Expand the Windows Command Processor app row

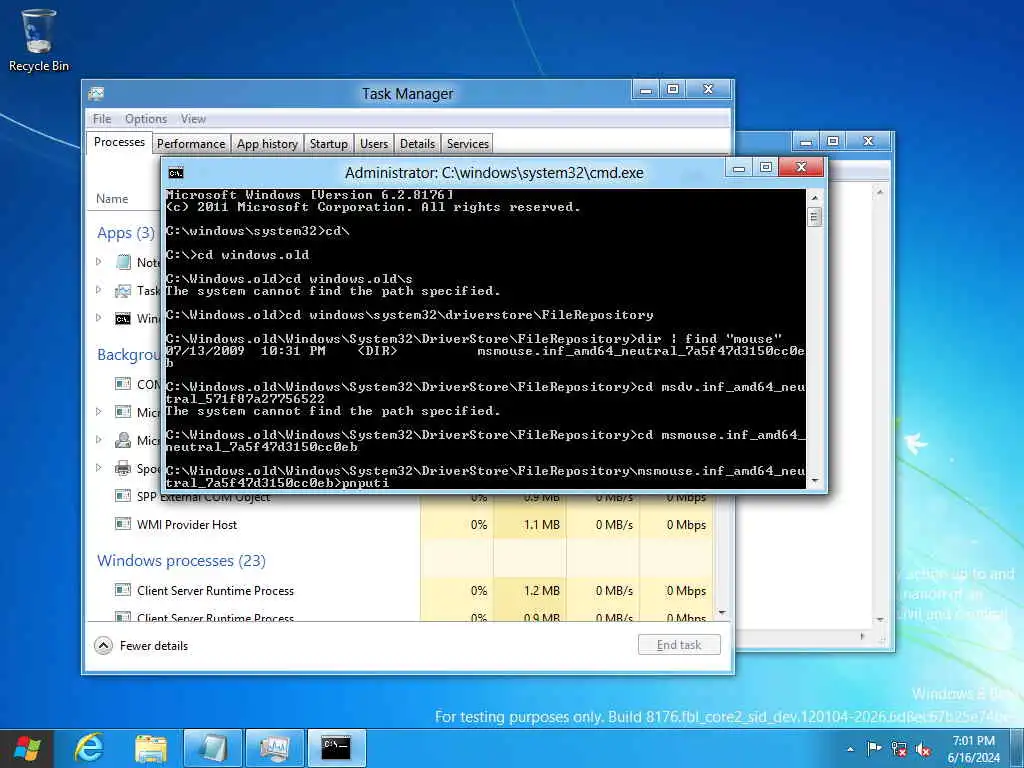pos(99,317)
